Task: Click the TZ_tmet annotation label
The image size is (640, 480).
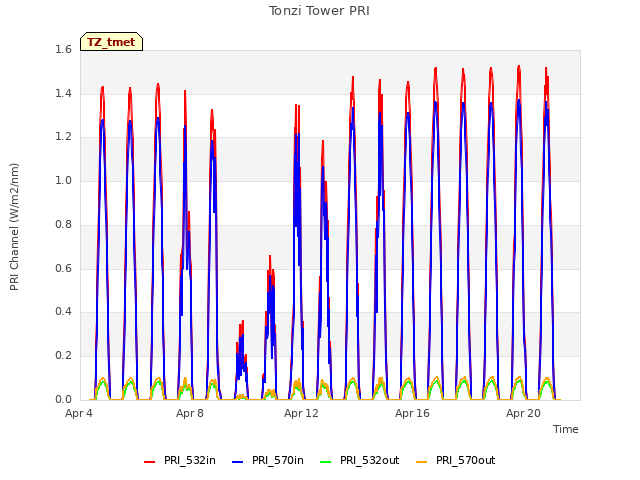Action: point(111,42)
